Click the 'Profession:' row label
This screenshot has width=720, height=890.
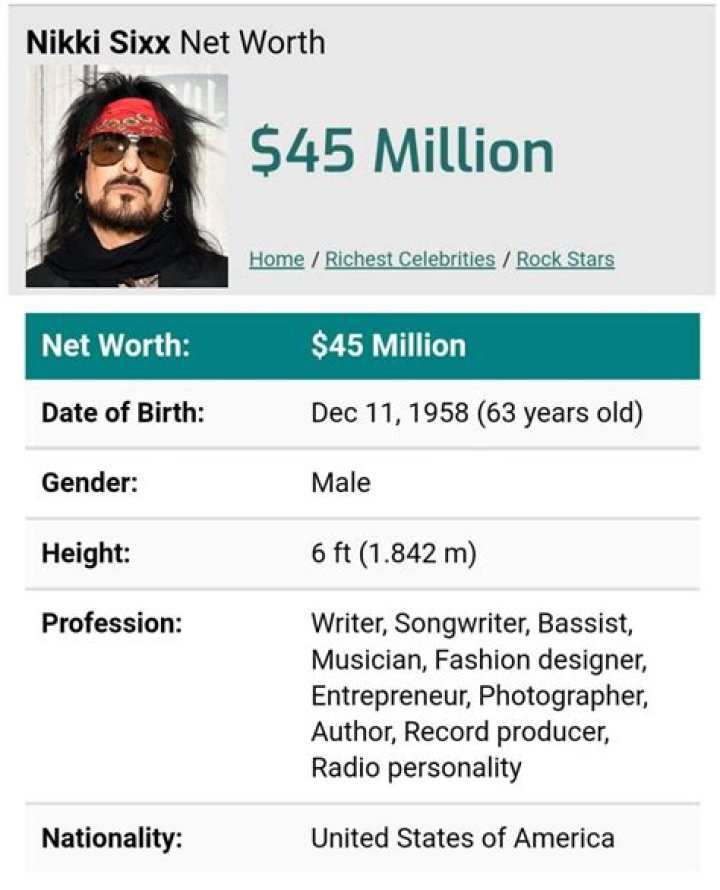(112, 624)
